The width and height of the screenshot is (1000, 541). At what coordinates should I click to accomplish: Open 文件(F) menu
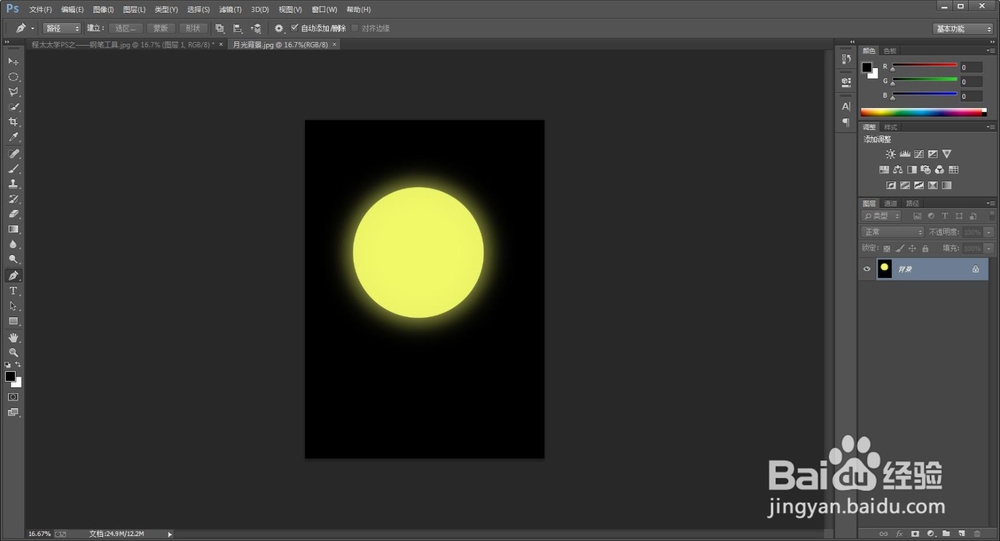click(40, 10)
